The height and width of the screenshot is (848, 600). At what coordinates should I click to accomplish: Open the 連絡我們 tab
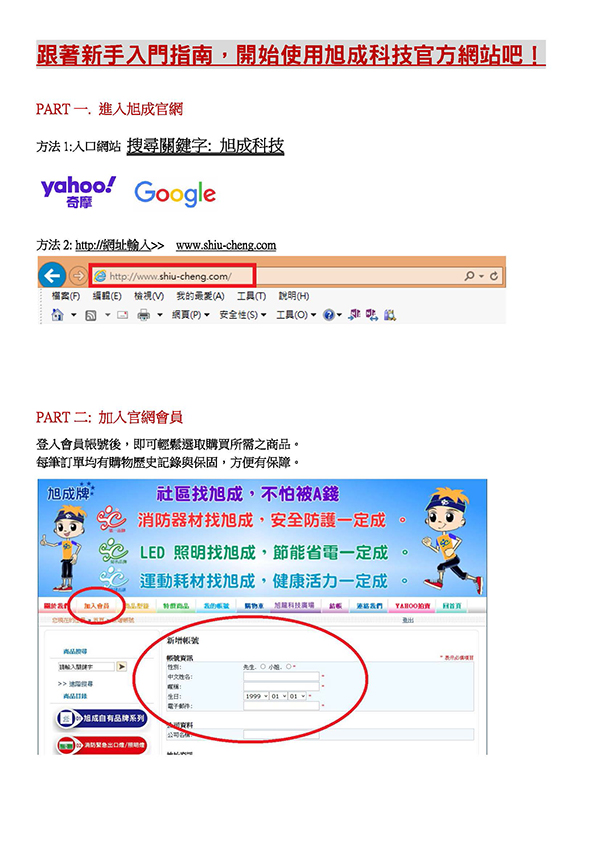coord(370,606)
